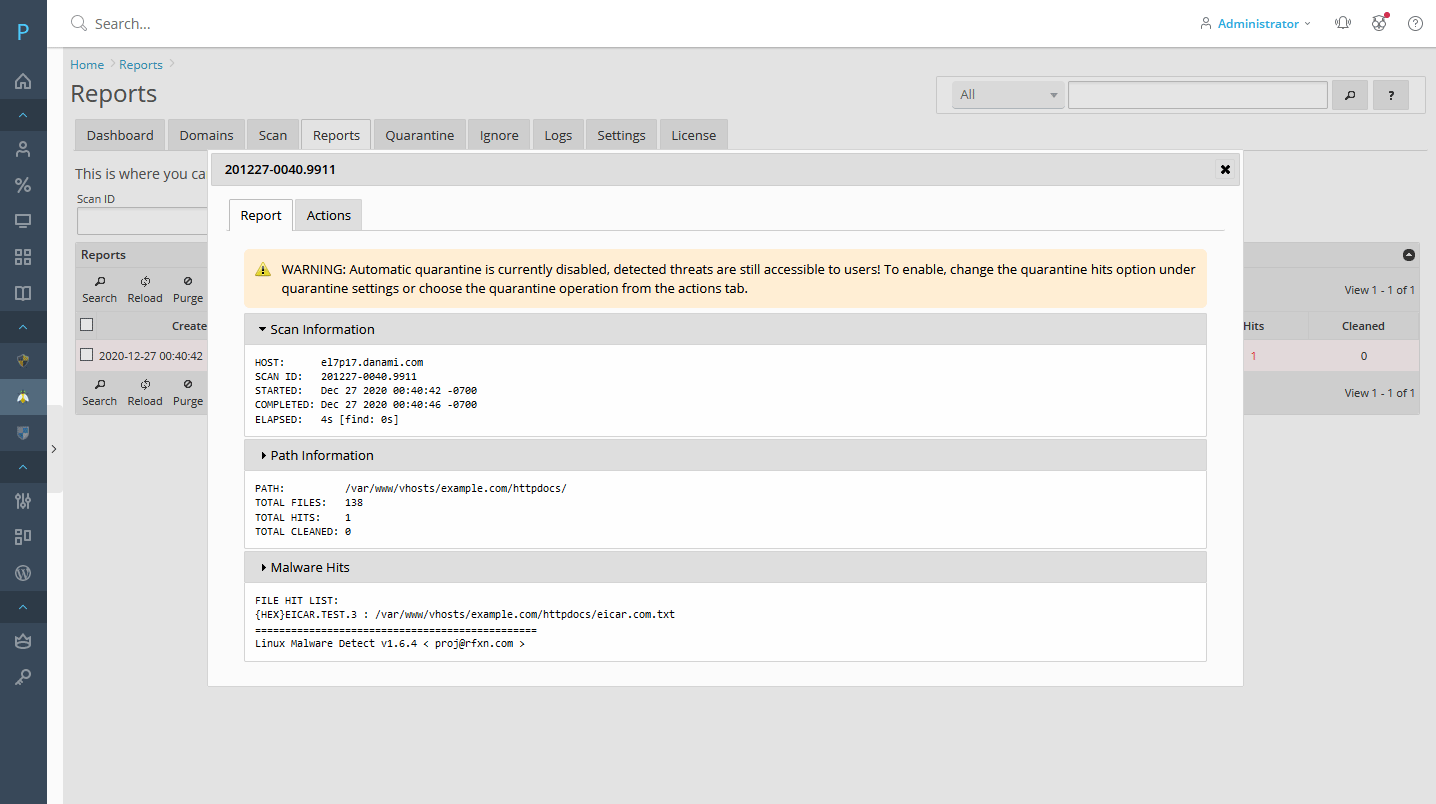Open the sliders tools icon in the sidebar
The image size is (1436, 804).
(x=23, y=501)
